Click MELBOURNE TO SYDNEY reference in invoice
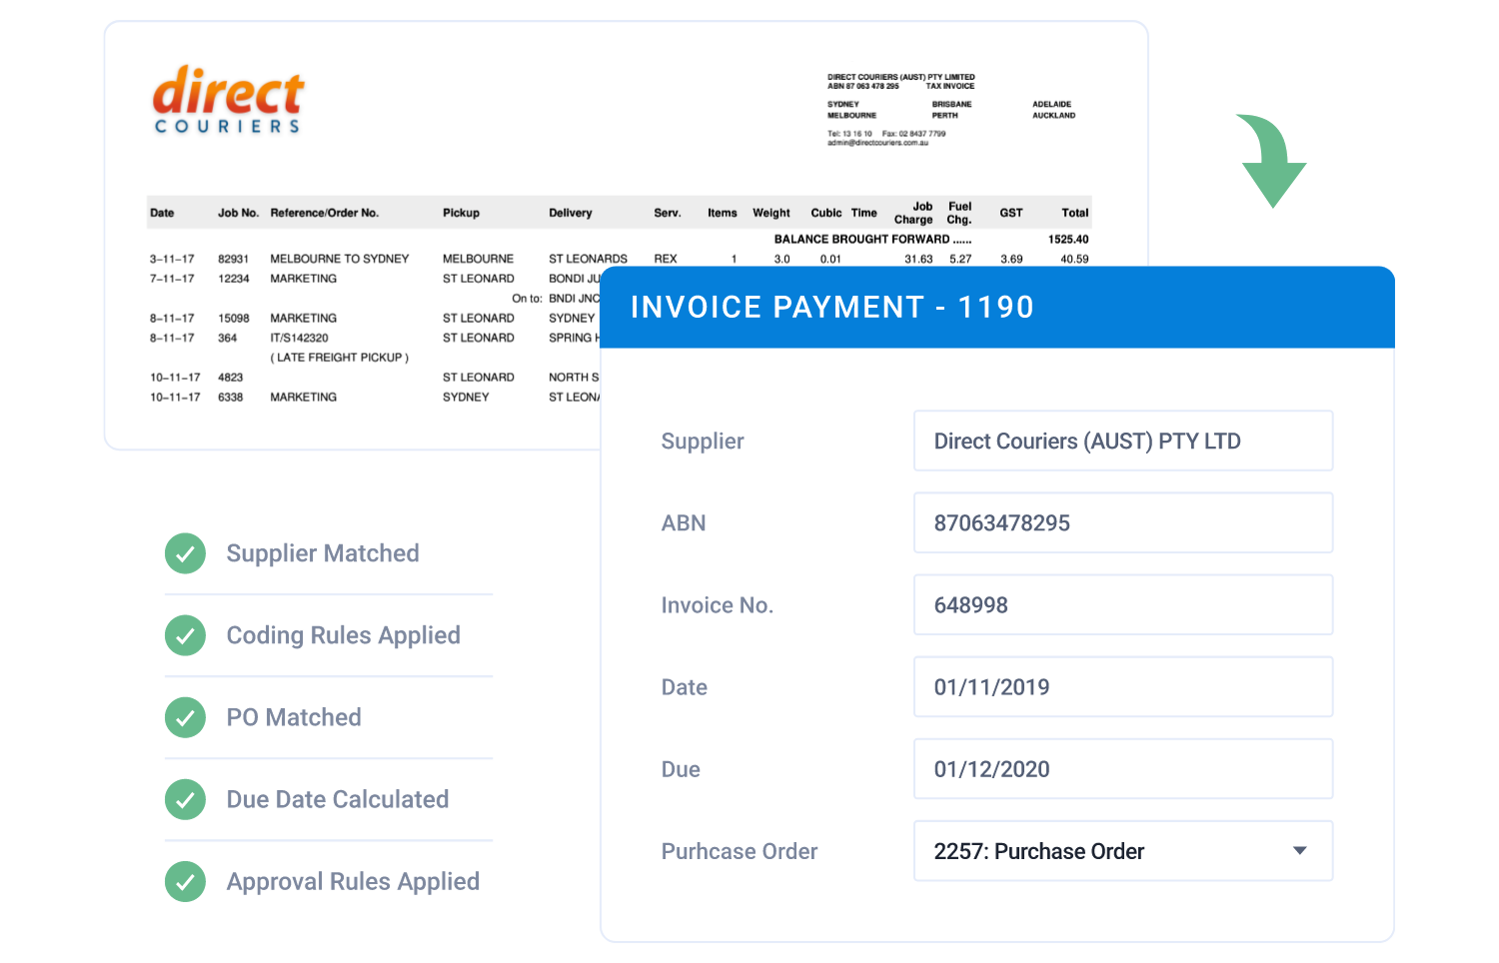This screenshot has height=963, width=1499. pyautogui.click(x=339, y=259)
